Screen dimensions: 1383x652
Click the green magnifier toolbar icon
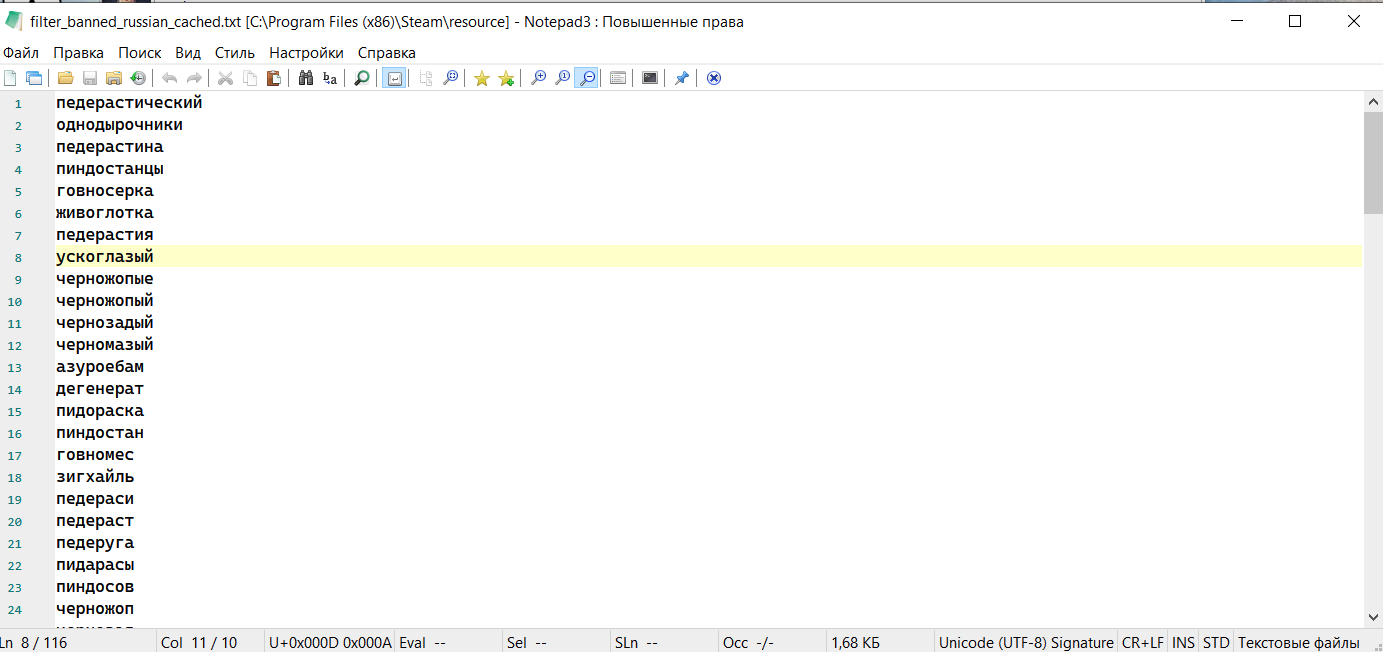click(x=362, y=78)
